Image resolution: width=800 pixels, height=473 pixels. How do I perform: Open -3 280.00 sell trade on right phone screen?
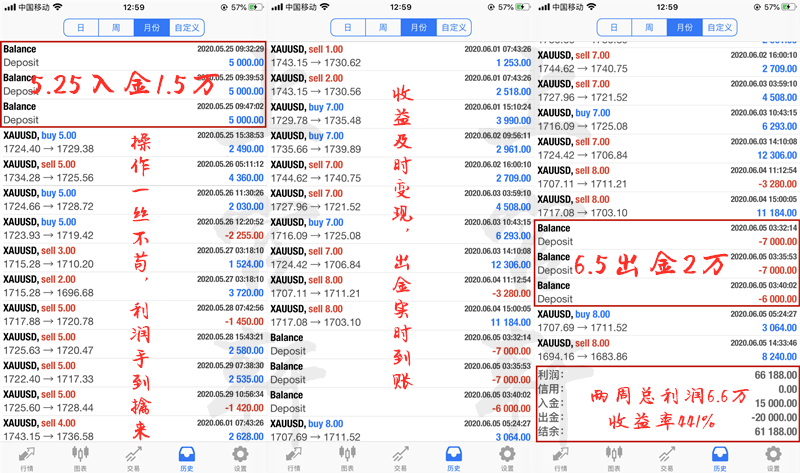(x=667, y=177)
